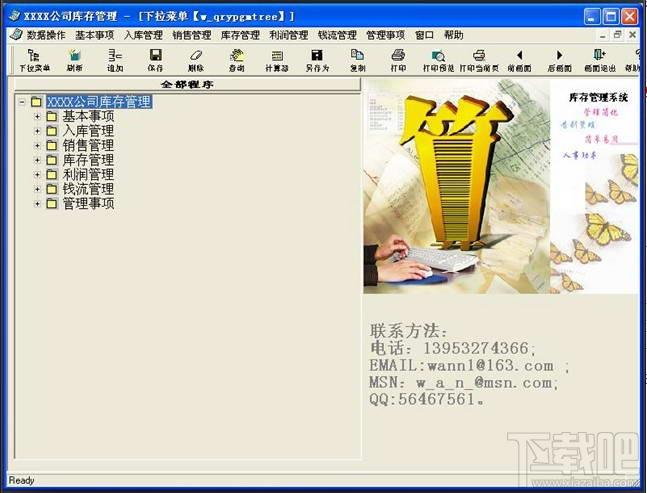Click the folder icon beside 钱流管理
647x493 pixels.
[52, 189]
